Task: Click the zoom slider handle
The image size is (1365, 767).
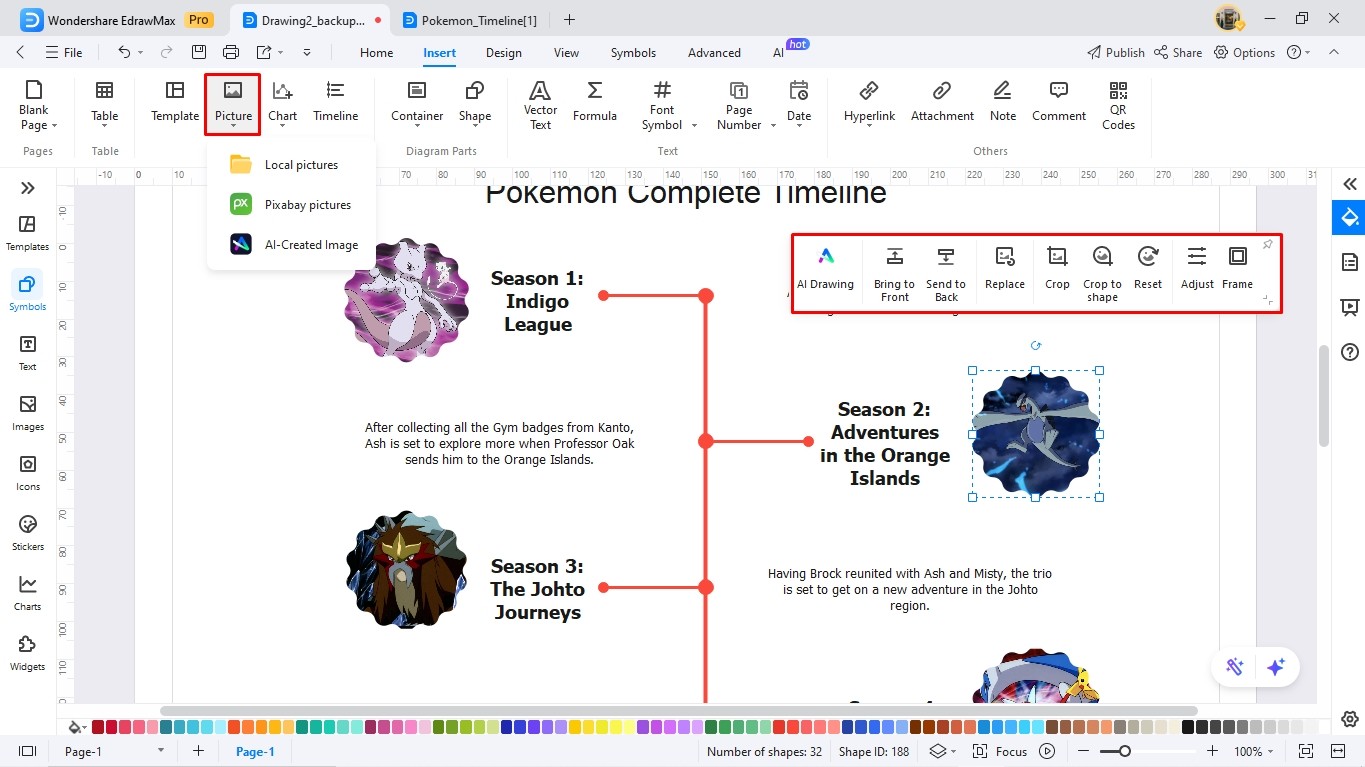Action: (1125, 751)
